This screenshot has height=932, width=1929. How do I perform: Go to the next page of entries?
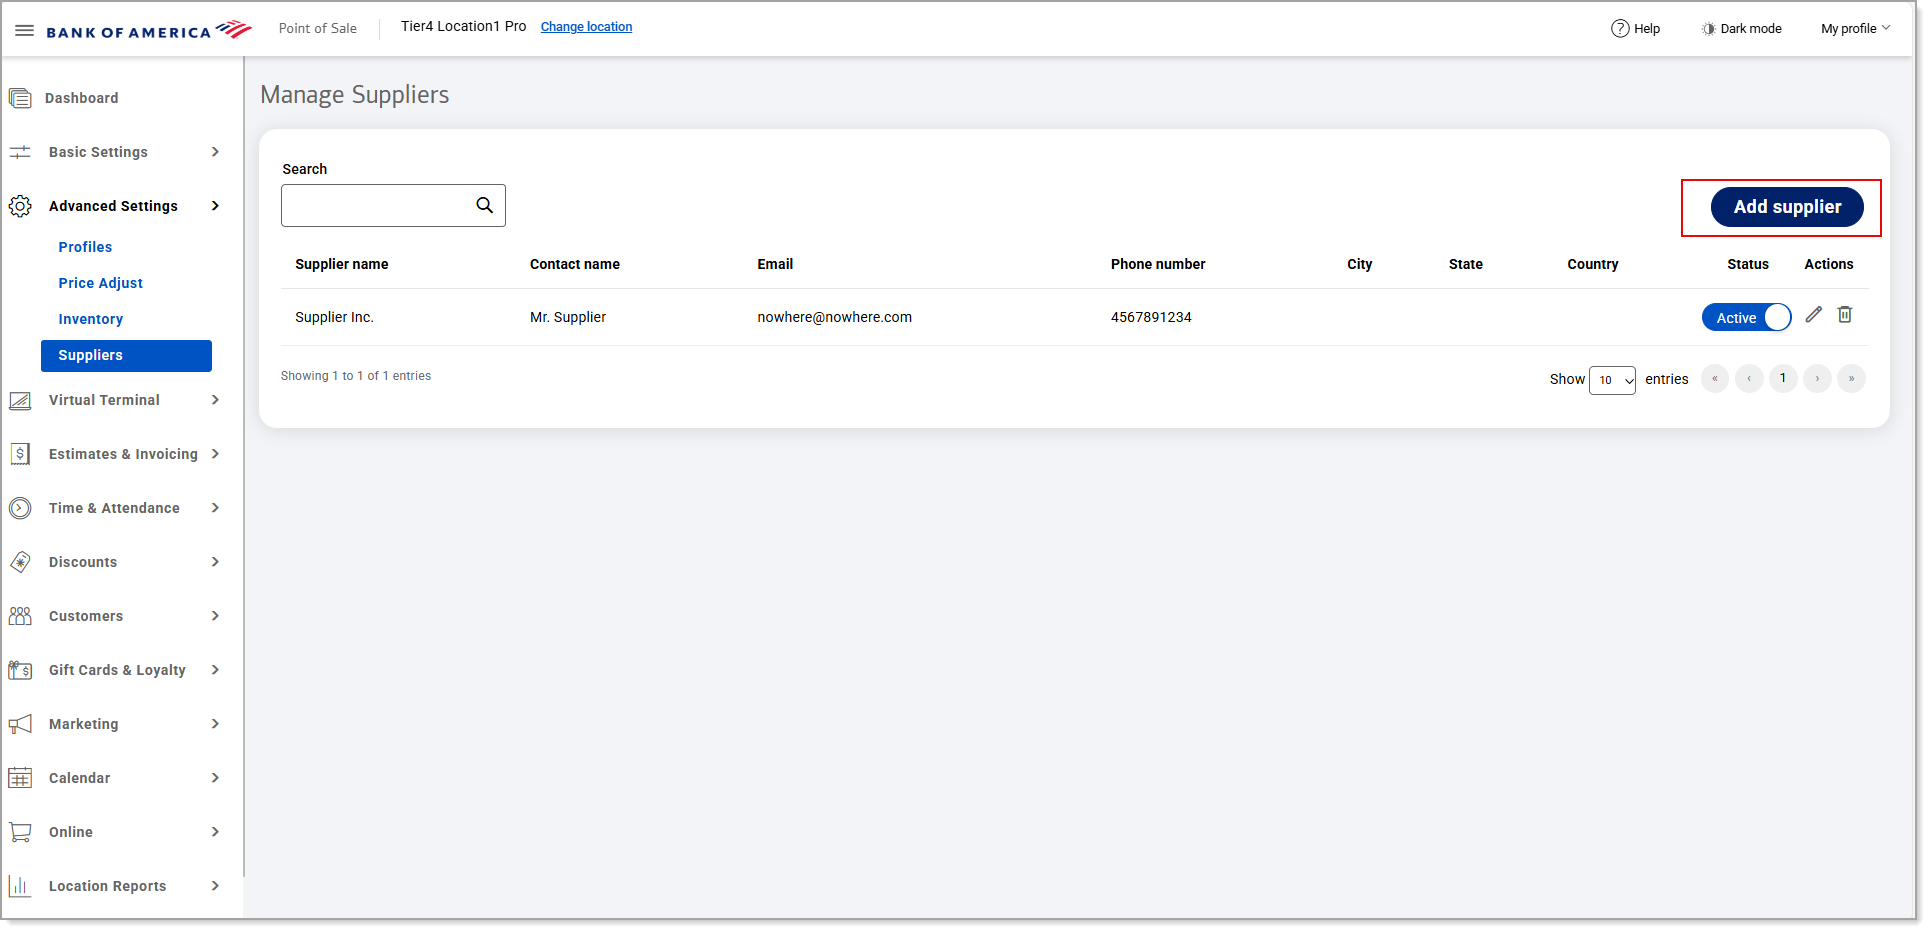[x=1817, y=379]
